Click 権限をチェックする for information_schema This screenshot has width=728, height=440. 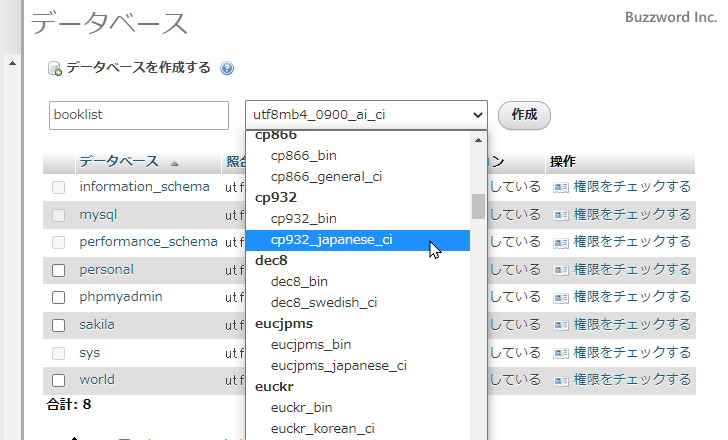coord(632,187)
